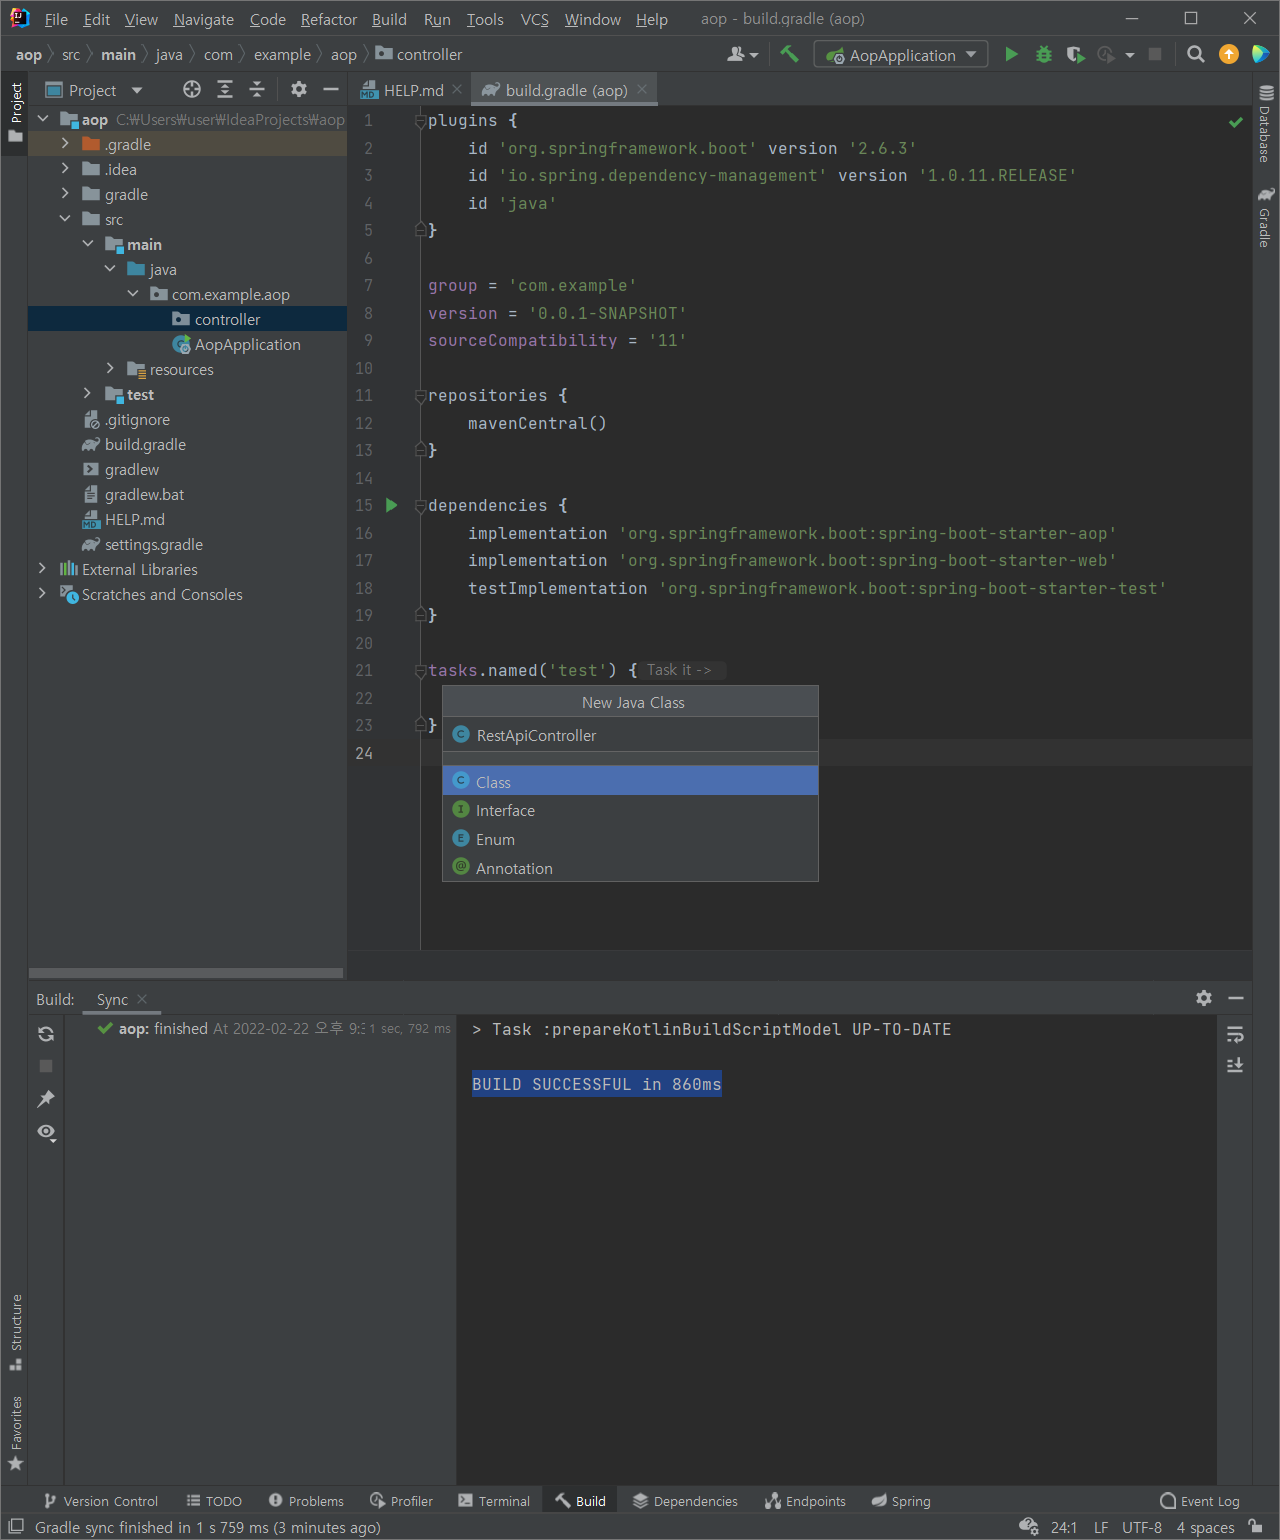Expand the test folder

coord(88,394)
